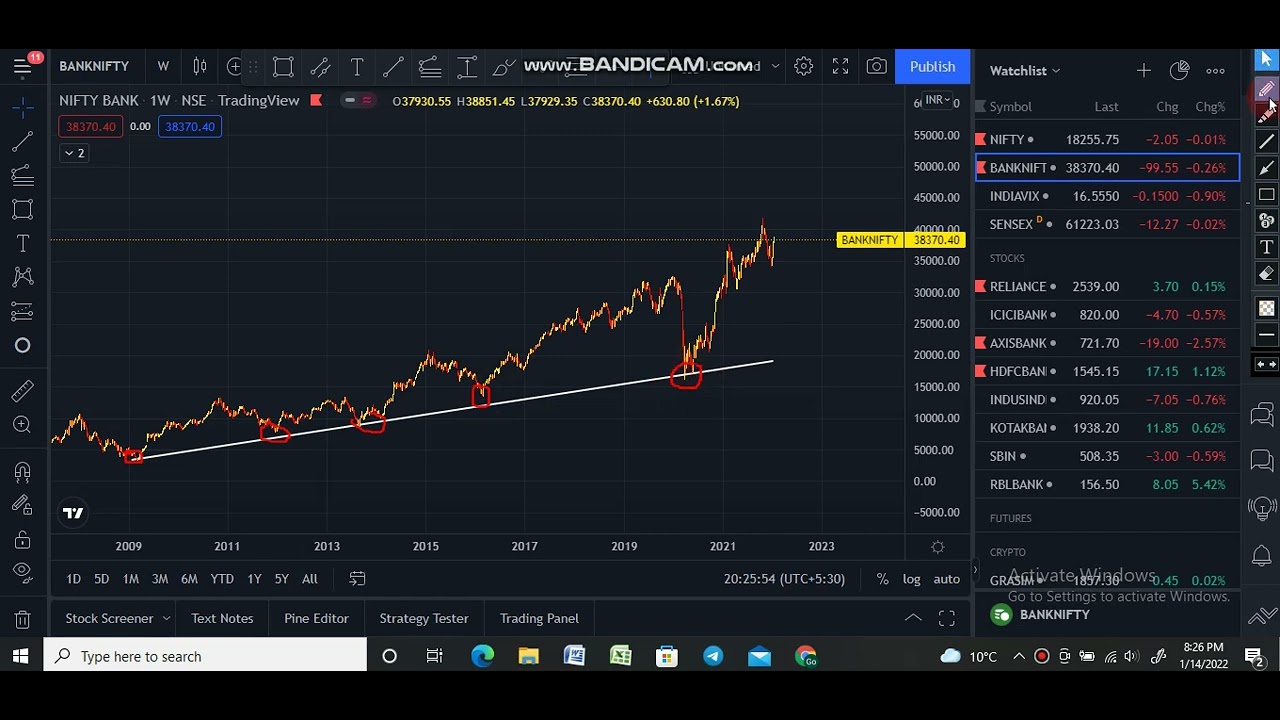Toggle the flag on RELIANCE watchlist row
The width and height of the screenshot is (1280, 720).
point(981,286)
